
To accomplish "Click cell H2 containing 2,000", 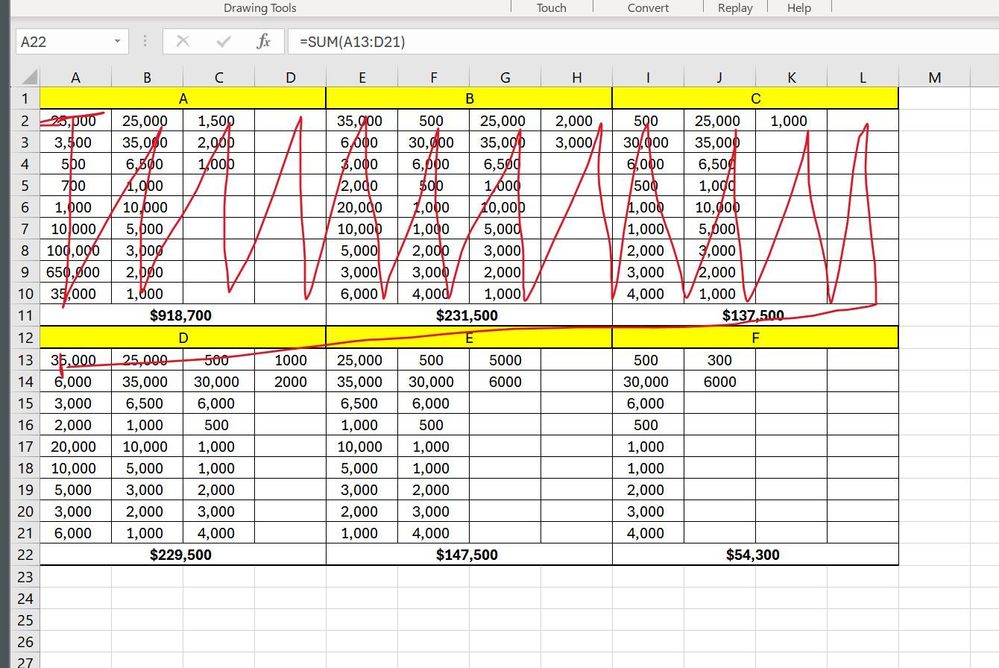I will 576,120.
